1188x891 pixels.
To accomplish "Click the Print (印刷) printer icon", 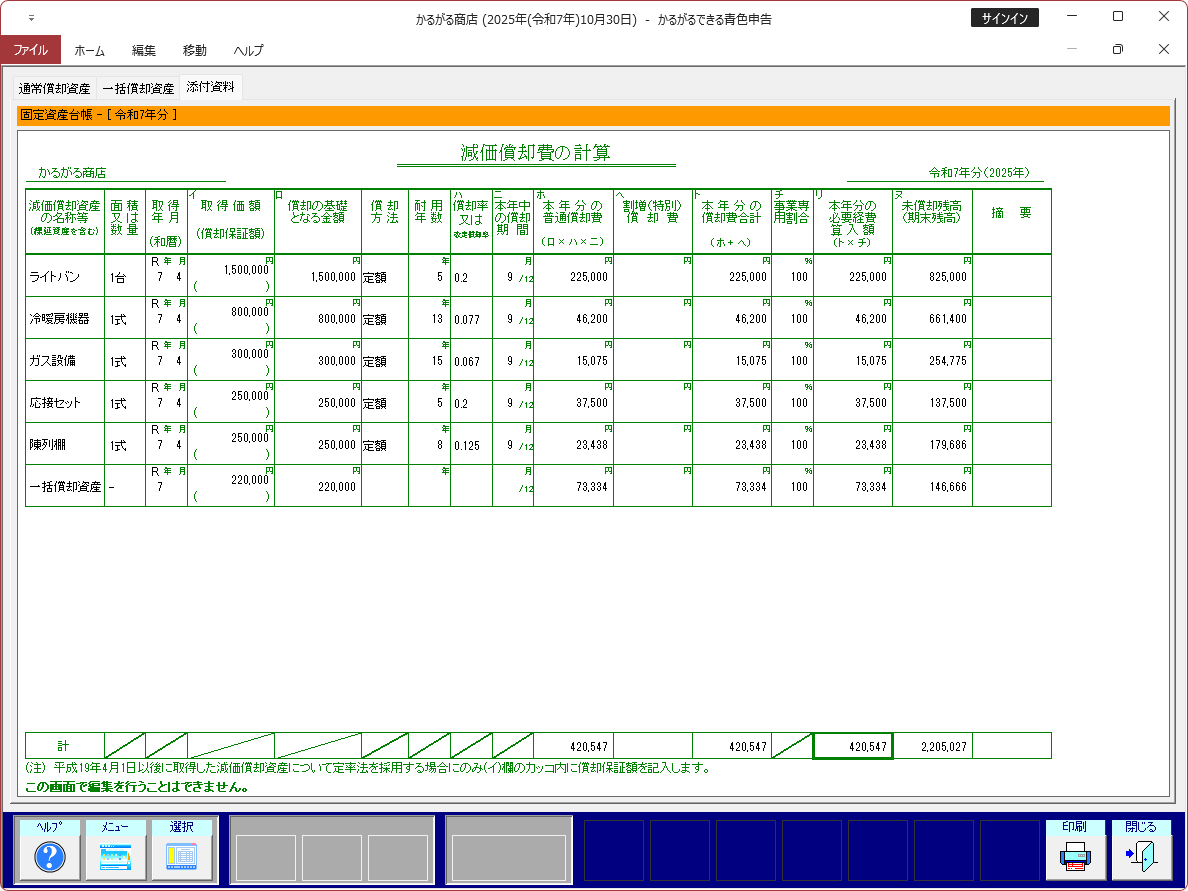I will click(1075, 856).
